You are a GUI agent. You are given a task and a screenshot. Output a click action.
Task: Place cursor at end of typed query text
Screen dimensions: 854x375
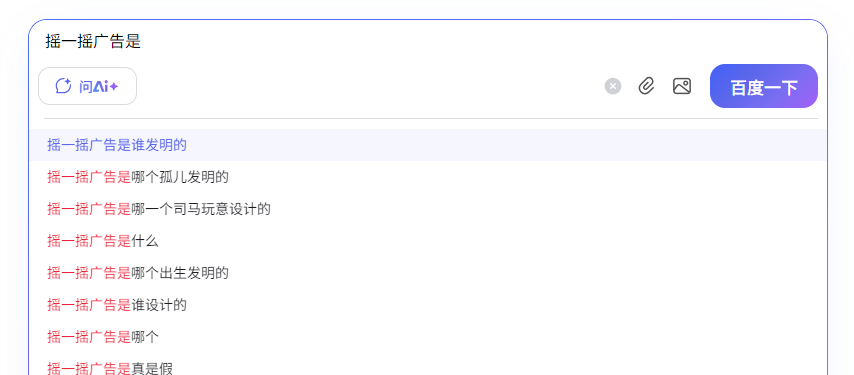point(142,42)
